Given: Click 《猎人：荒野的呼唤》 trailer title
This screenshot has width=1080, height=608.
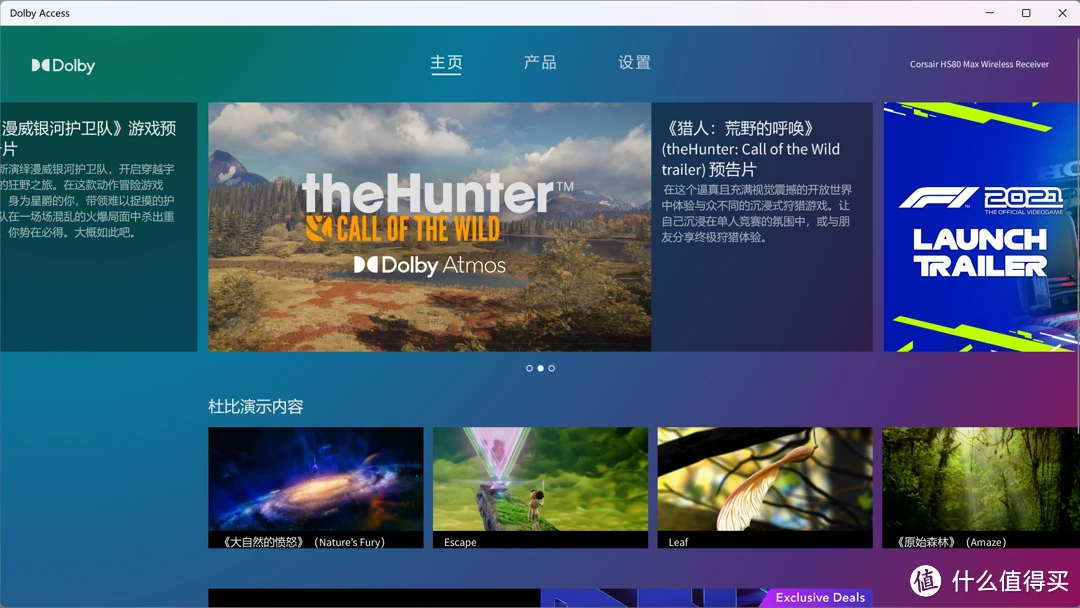Looking at the screenshot, I should tap(751, 149).
